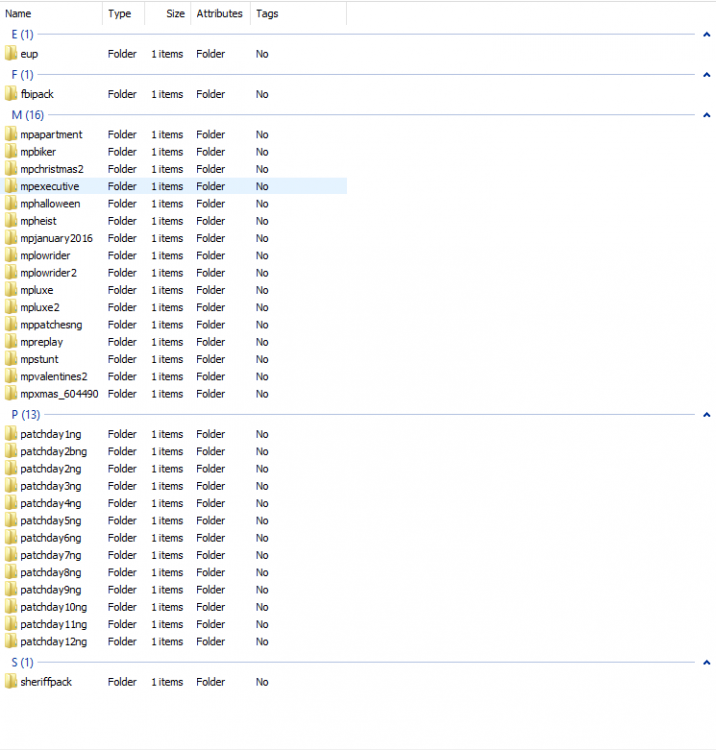Select the mpluxe folder icon
Screen dimensions: 716x750
click(11, 289)
